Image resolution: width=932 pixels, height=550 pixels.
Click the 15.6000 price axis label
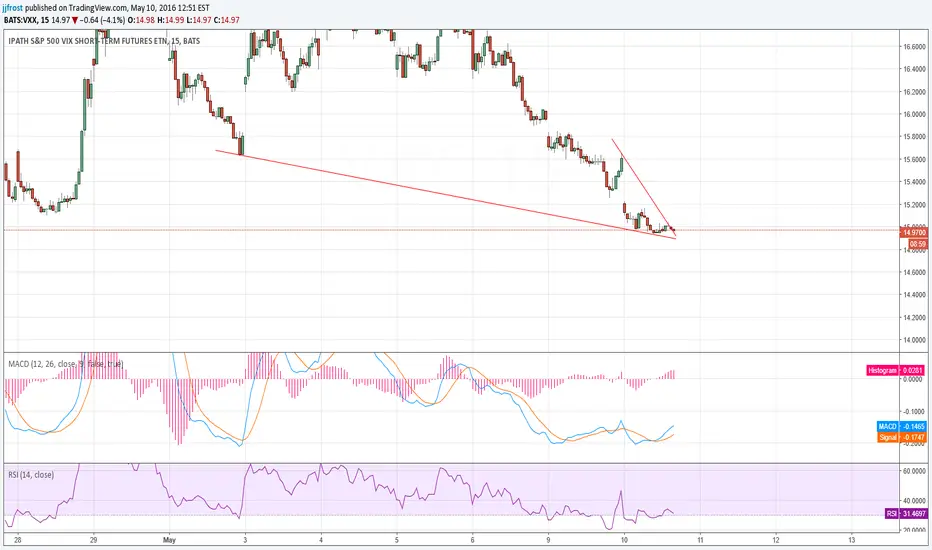pos(914,159)
